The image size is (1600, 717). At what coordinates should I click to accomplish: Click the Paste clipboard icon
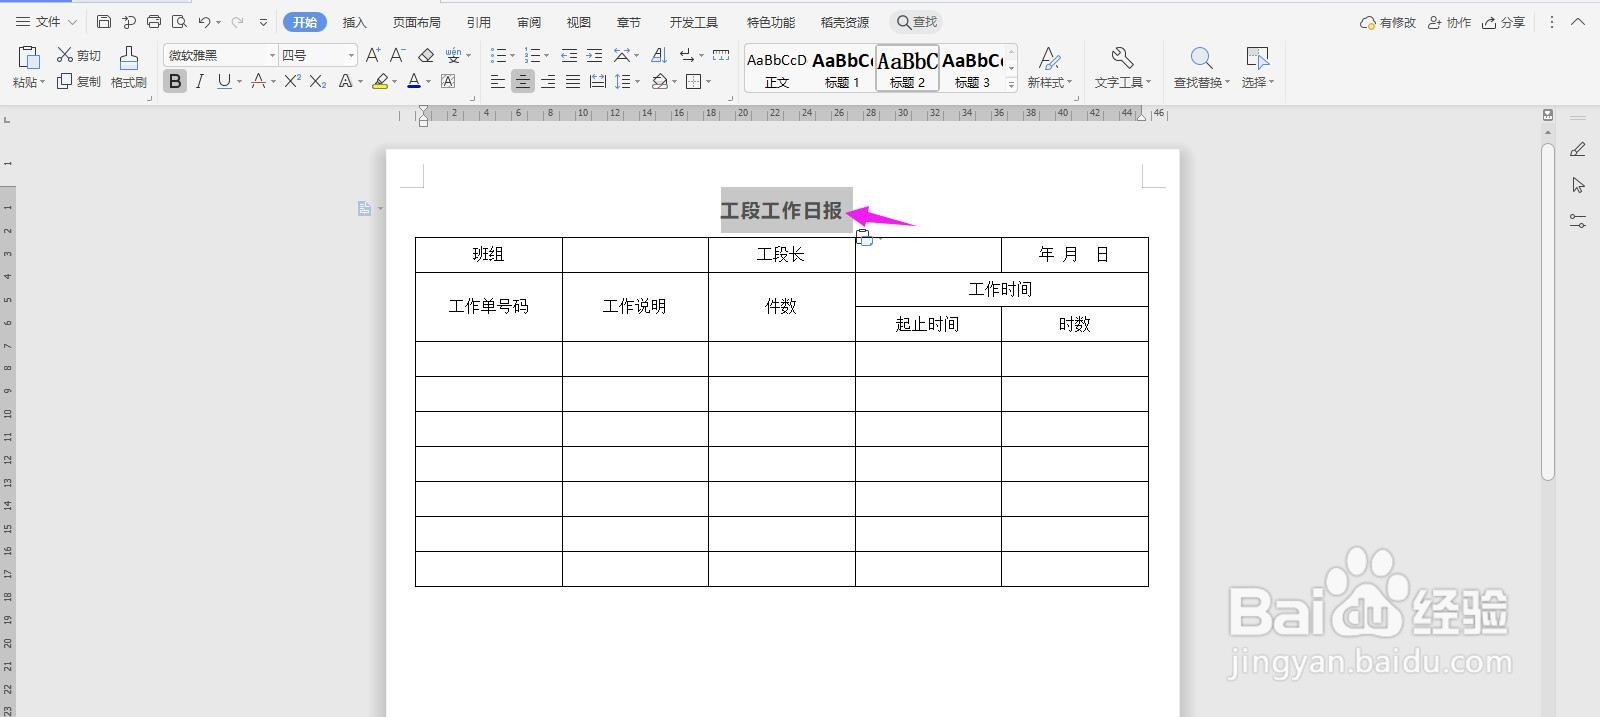[29, 58]
